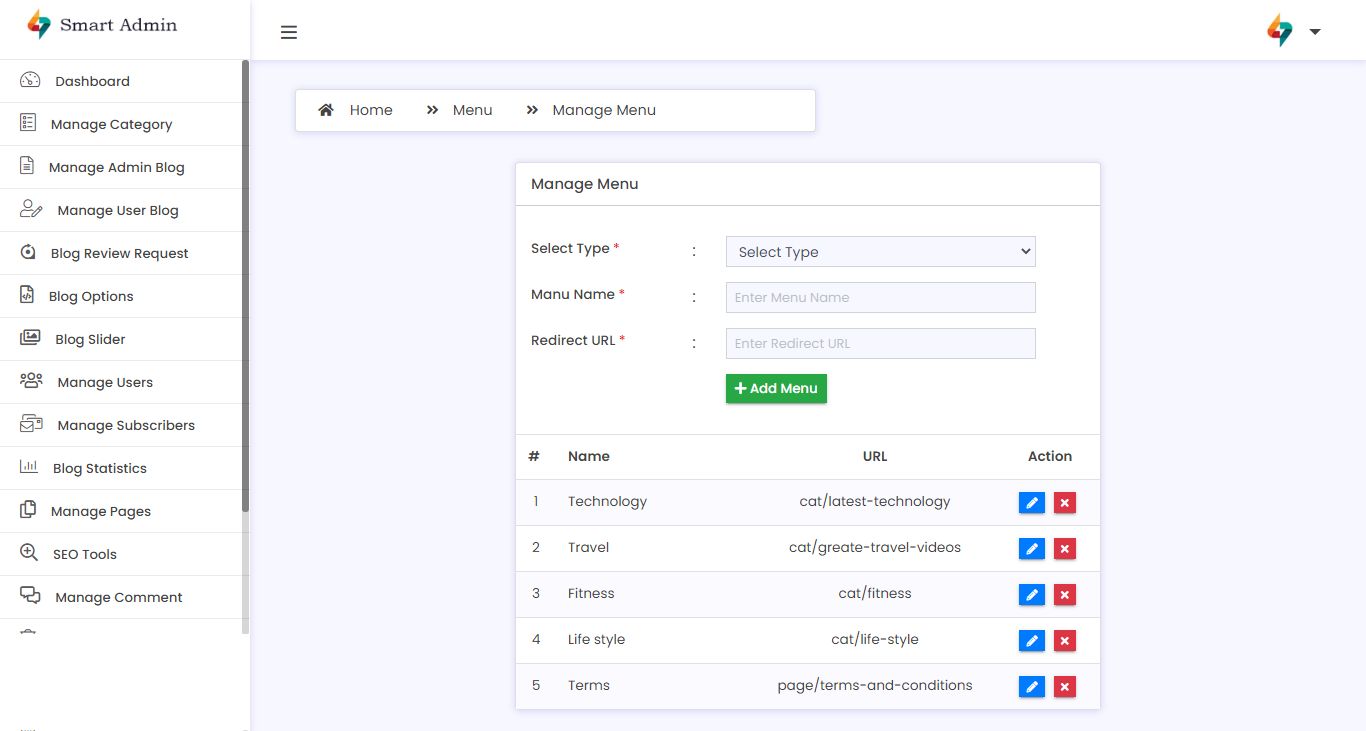The width and height of the screenshot is (1366, 731).
Task: Open the Select Type dropdown
Action: pyautogui.click(x=880, y=252)
